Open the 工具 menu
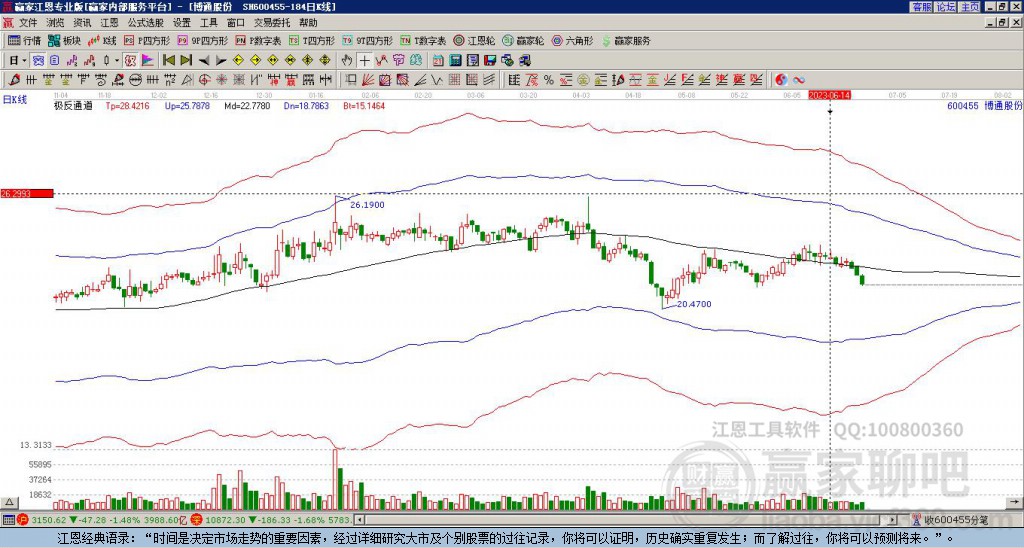 pyautogui.click(x=208, y=23)
